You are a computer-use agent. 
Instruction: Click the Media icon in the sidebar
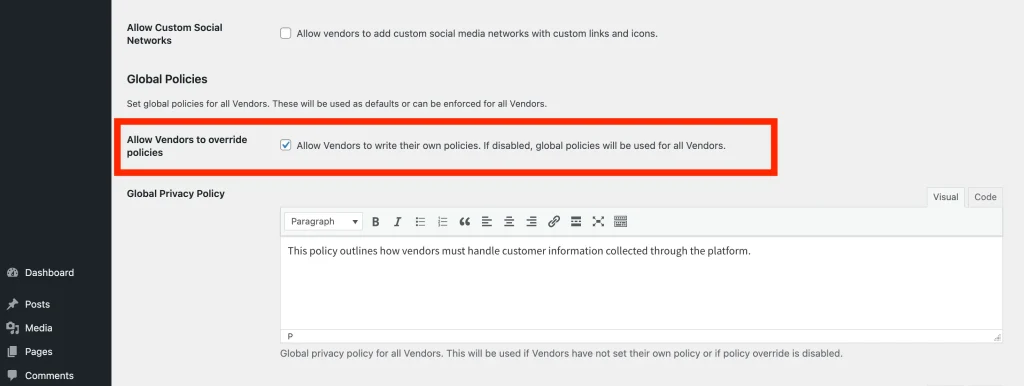point(12,328)
